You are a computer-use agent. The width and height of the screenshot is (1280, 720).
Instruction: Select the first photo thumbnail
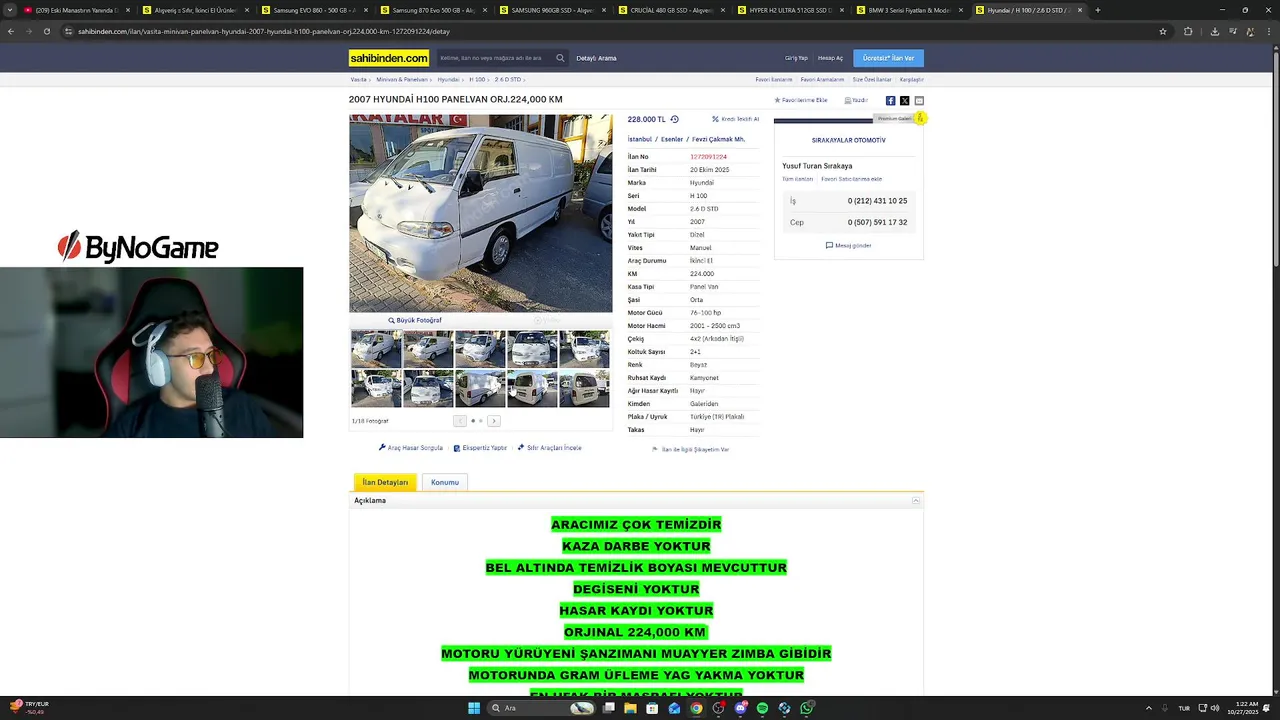click(376, 349)
